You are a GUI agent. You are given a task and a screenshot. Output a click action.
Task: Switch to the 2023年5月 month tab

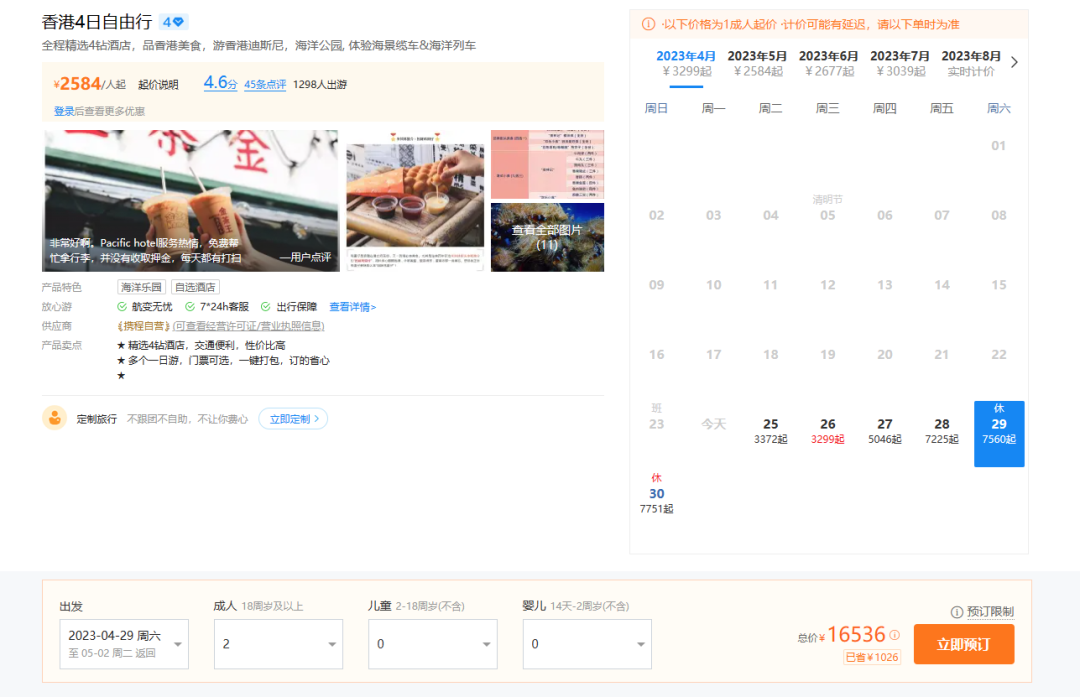757,63
